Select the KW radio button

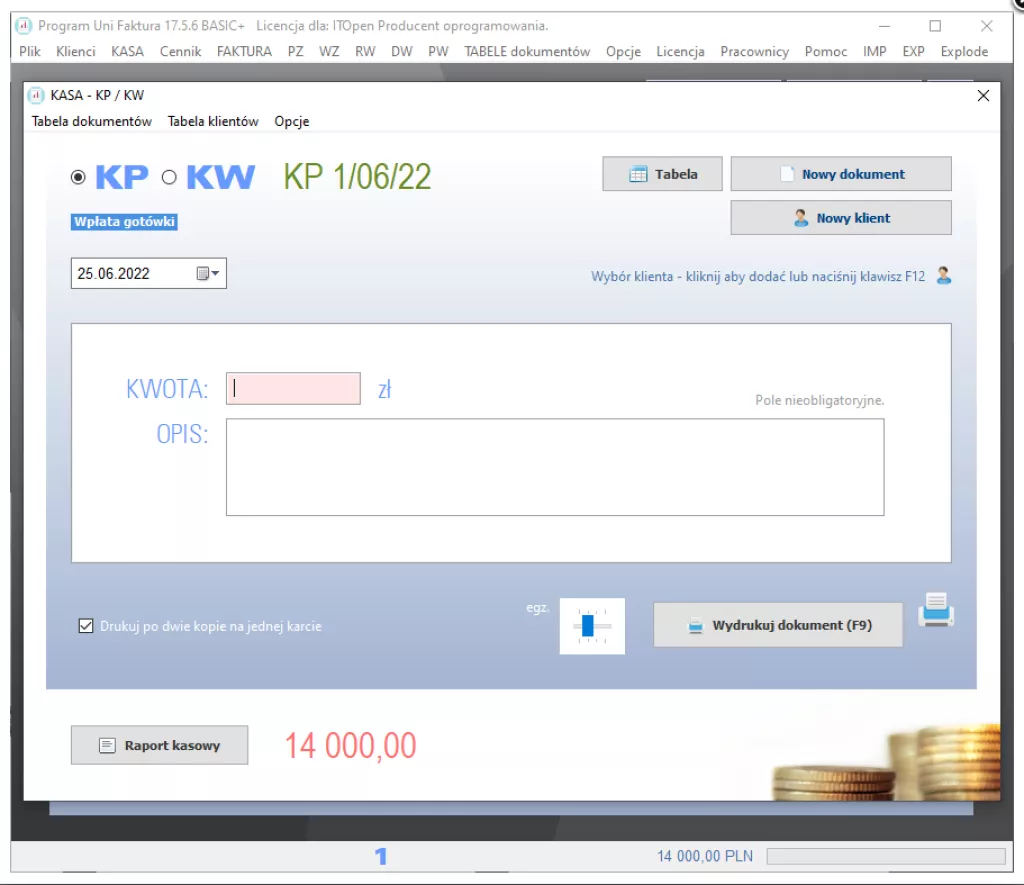(x=169, y=177)
